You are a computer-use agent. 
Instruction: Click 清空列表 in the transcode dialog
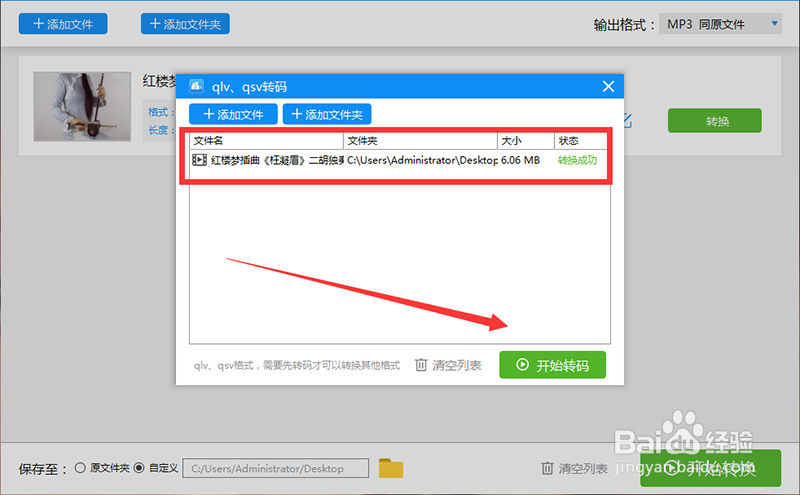(x=457, y=365)
